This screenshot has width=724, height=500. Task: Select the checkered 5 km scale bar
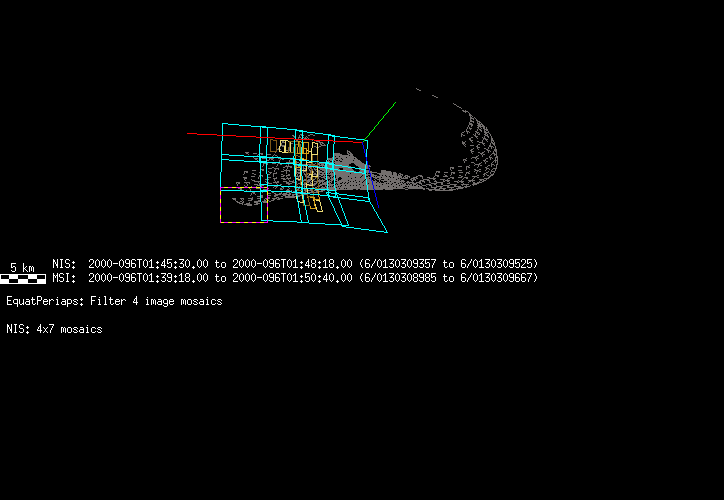tap(22, 278)
